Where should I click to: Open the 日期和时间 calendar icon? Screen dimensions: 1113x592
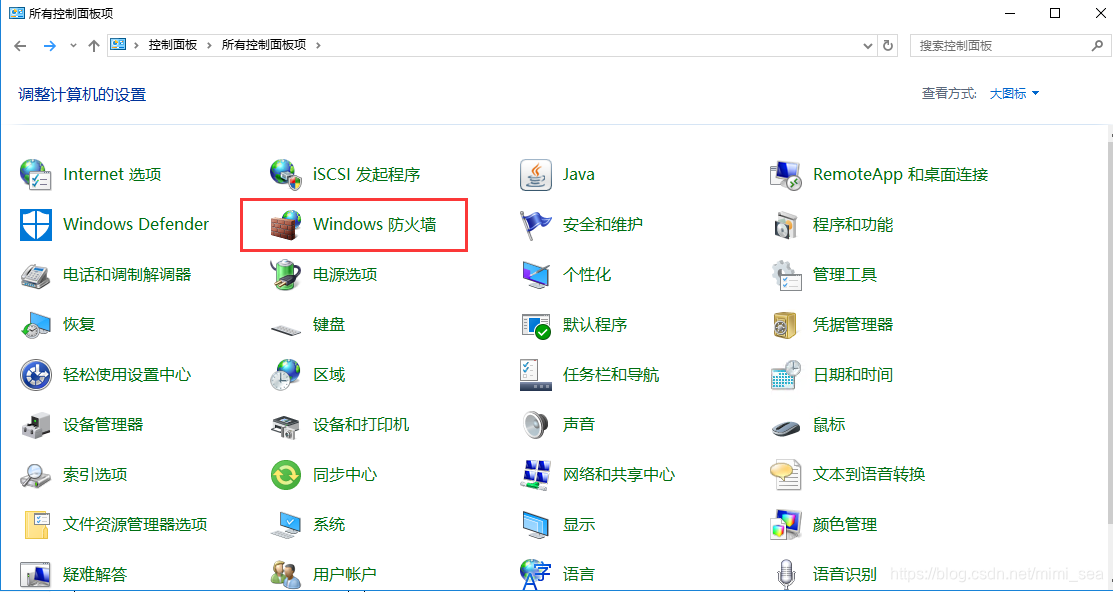click(786, 375)
